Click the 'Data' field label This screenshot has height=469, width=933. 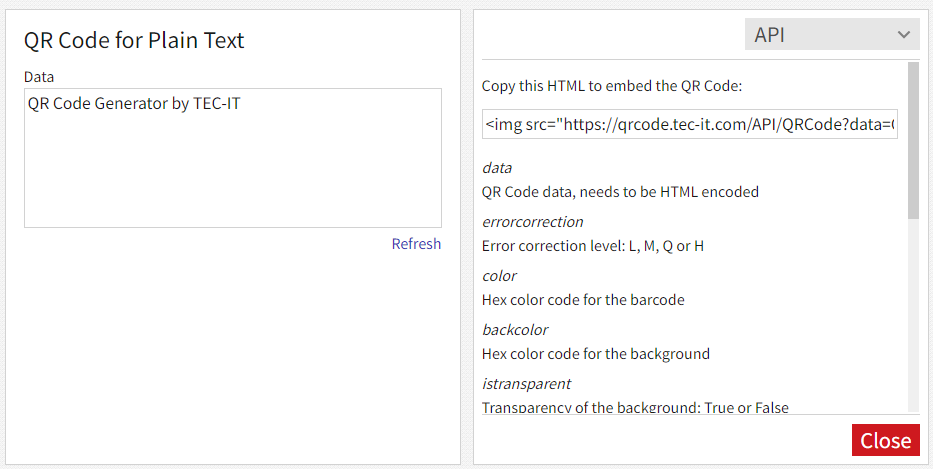[39, 77]
